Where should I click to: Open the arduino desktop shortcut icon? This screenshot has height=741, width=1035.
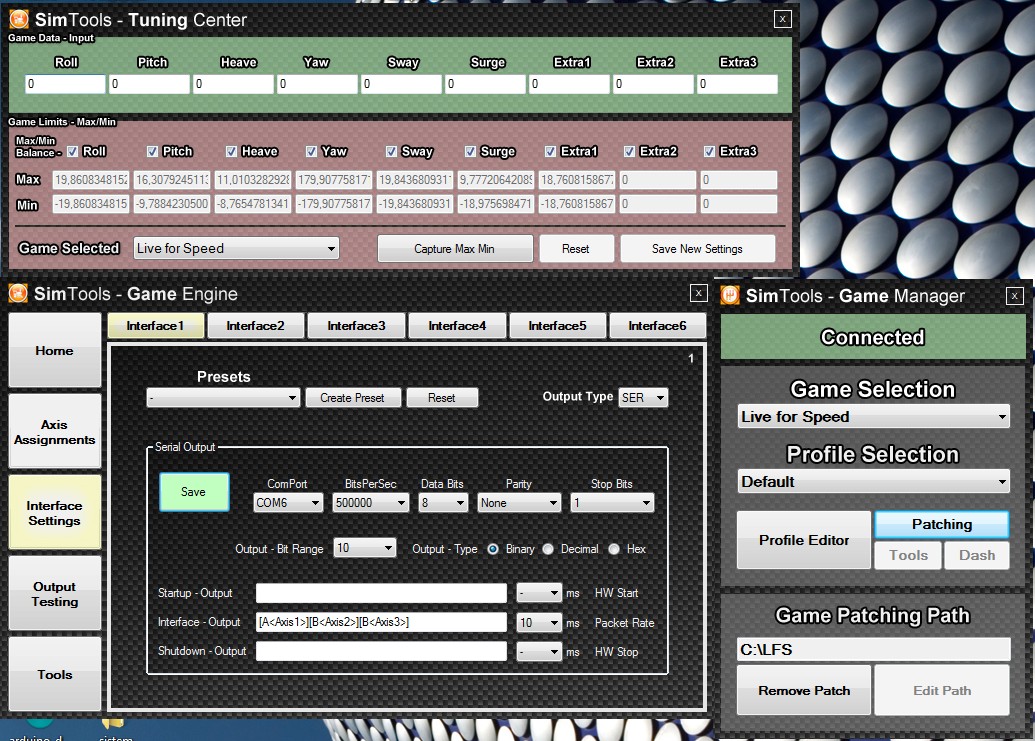tap(40, 725)
